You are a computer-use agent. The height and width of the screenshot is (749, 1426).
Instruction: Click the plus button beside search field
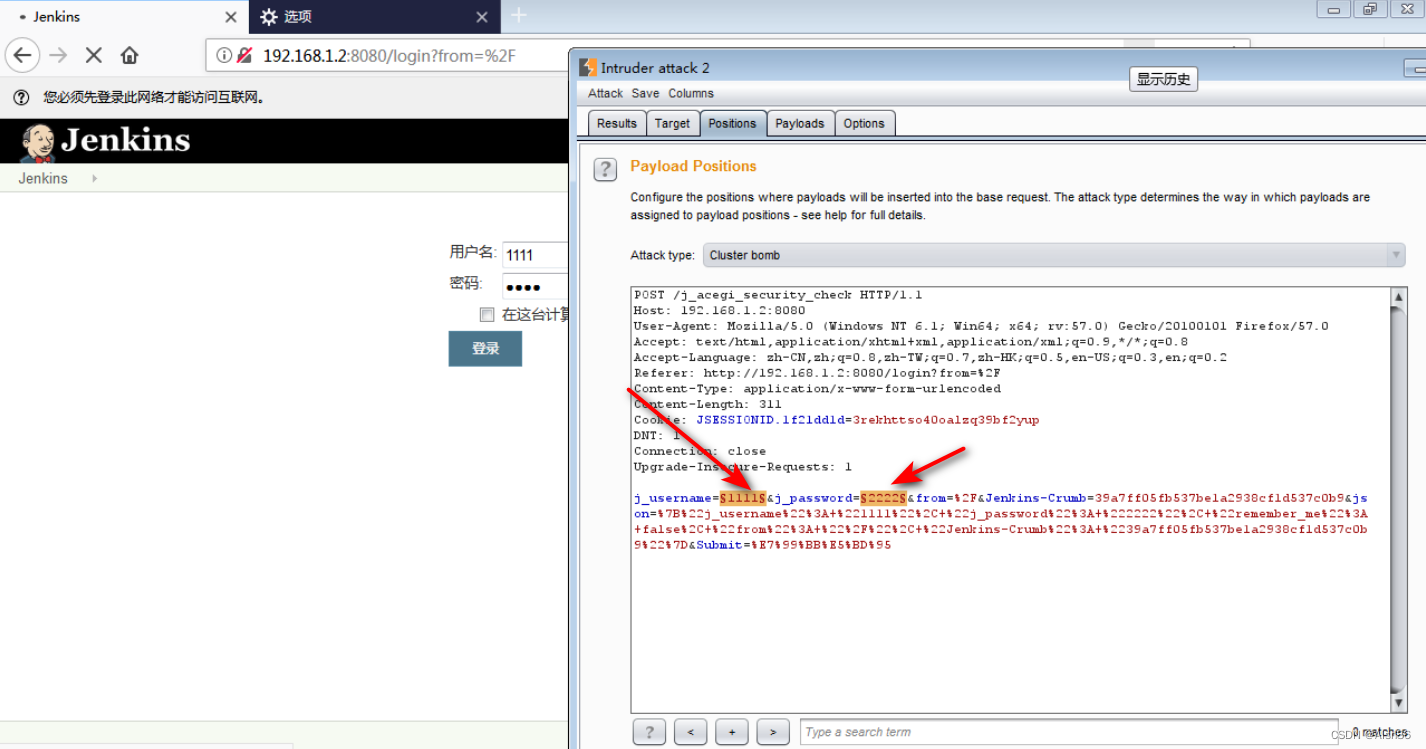(x=732, y=732)
